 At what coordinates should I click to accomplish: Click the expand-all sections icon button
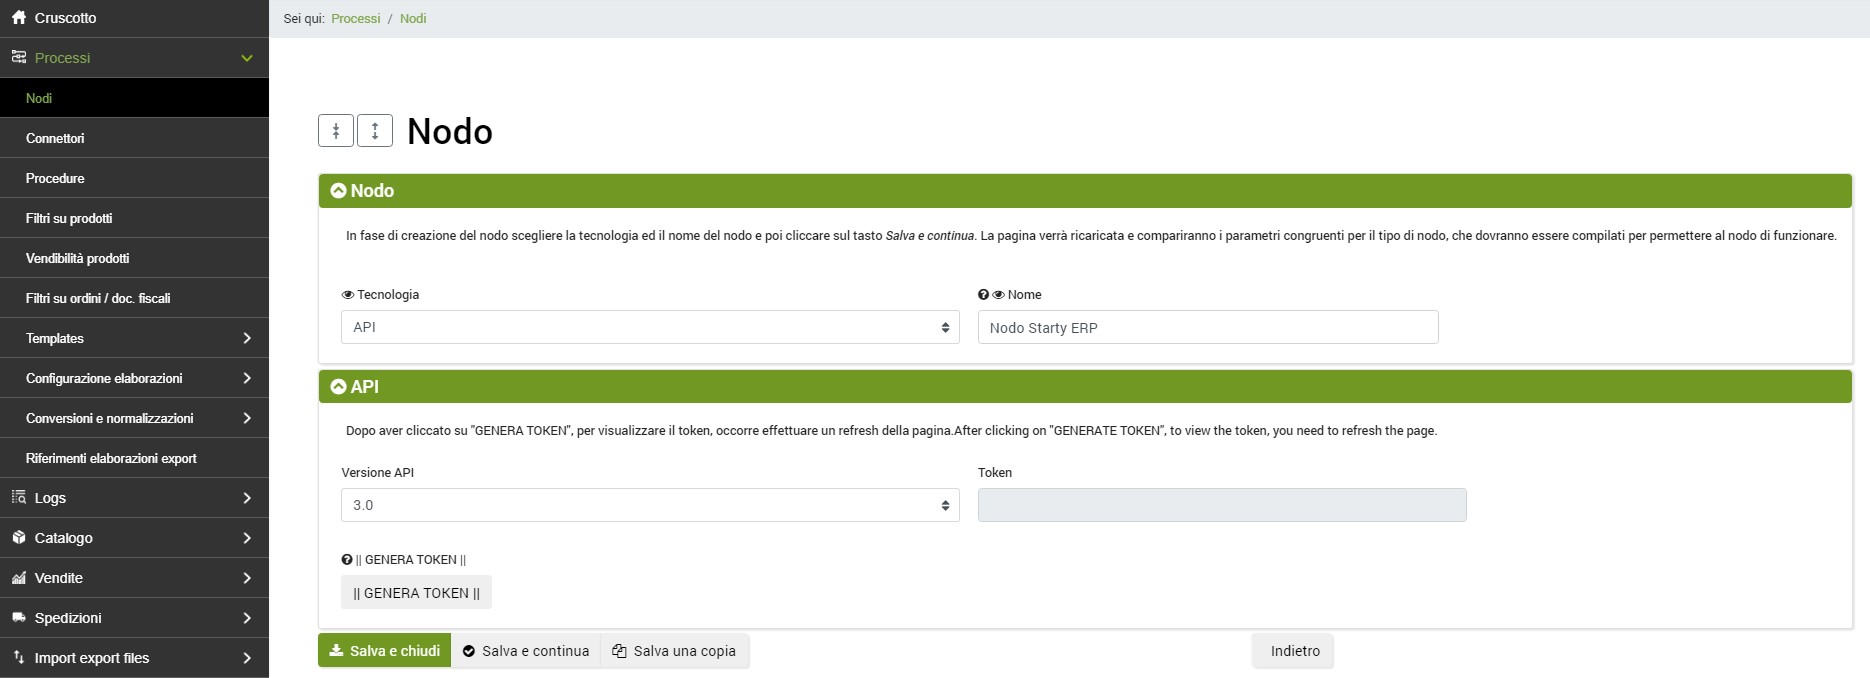[x=375, y=131]
